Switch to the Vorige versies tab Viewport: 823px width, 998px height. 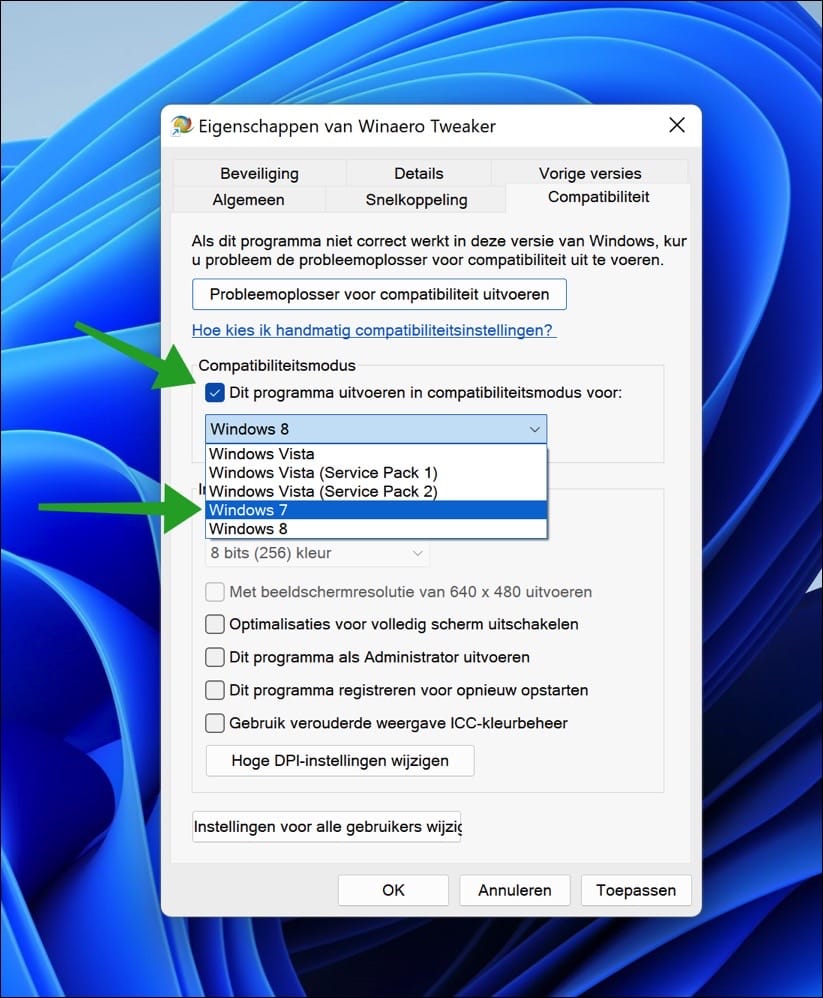pyautogui.click(x=589, y=172)
